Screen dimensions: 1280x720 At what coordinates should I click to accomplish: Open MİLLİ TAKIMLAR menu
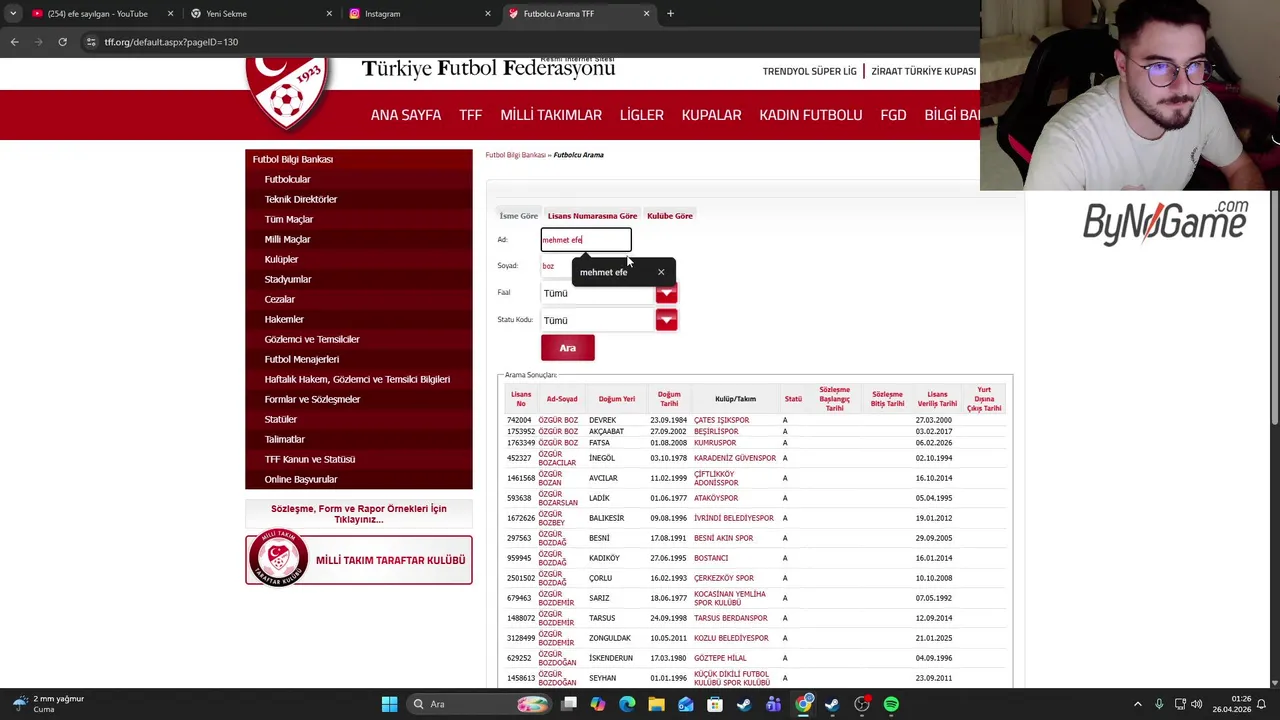pyautogui.click(x=551, y=115)
